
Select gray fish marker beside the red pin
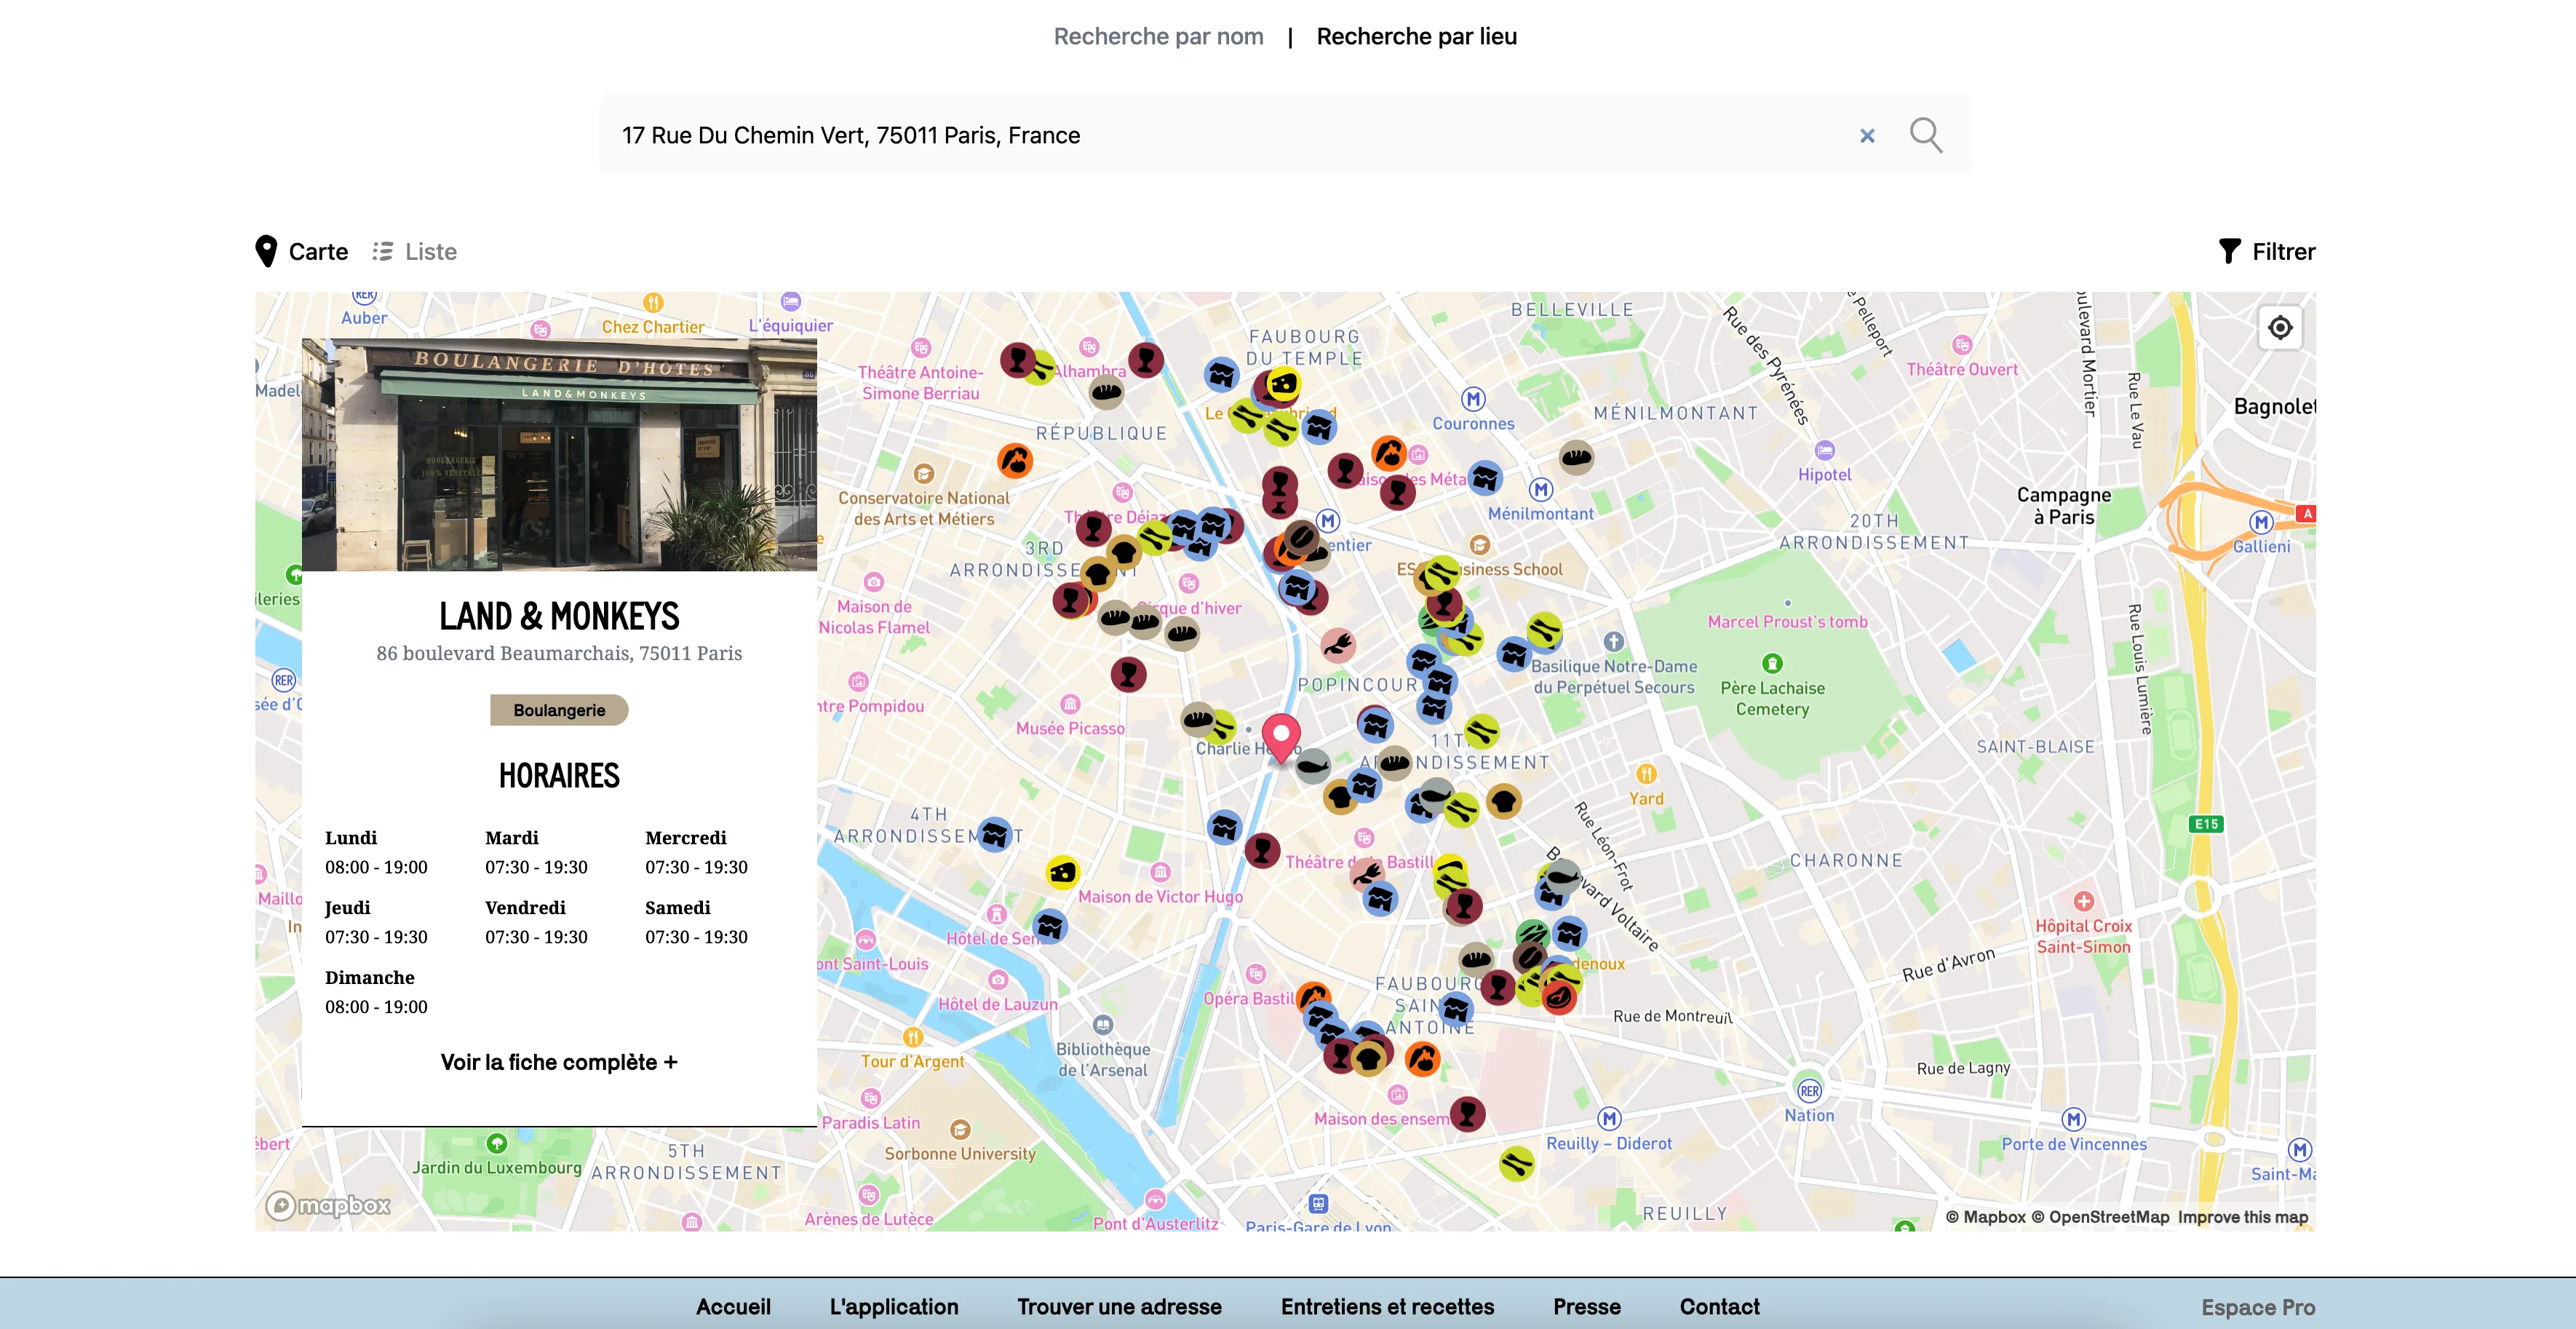tap(1312, 767)
